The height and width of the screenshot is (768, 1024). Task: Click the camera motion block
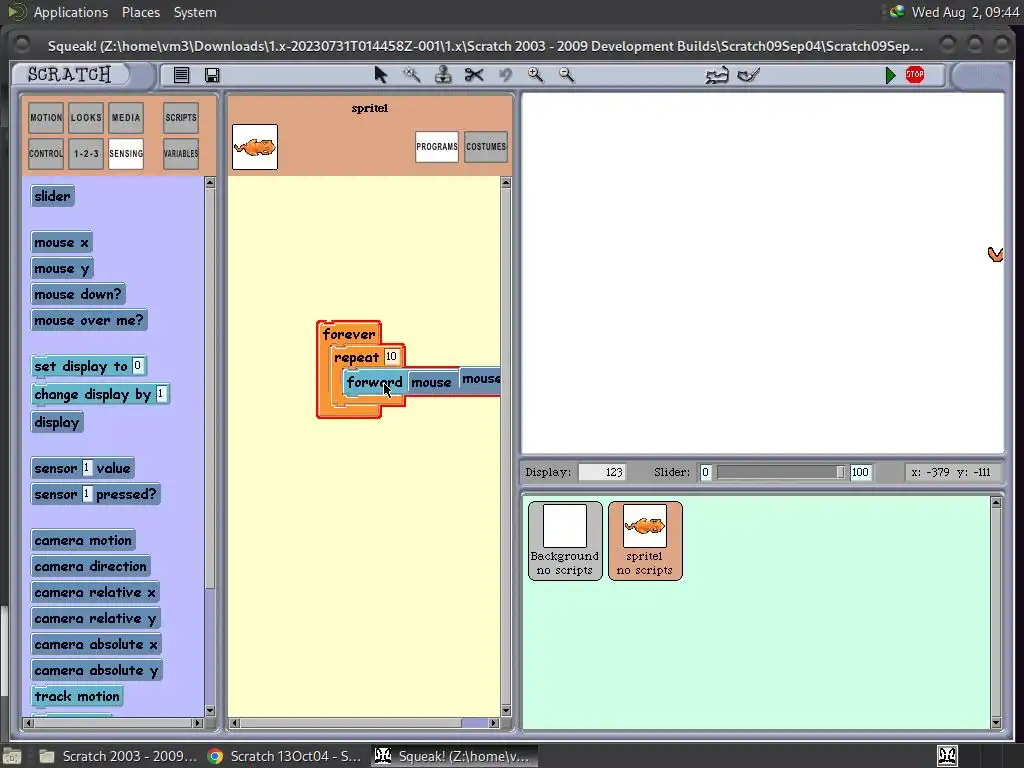point(83,540)
